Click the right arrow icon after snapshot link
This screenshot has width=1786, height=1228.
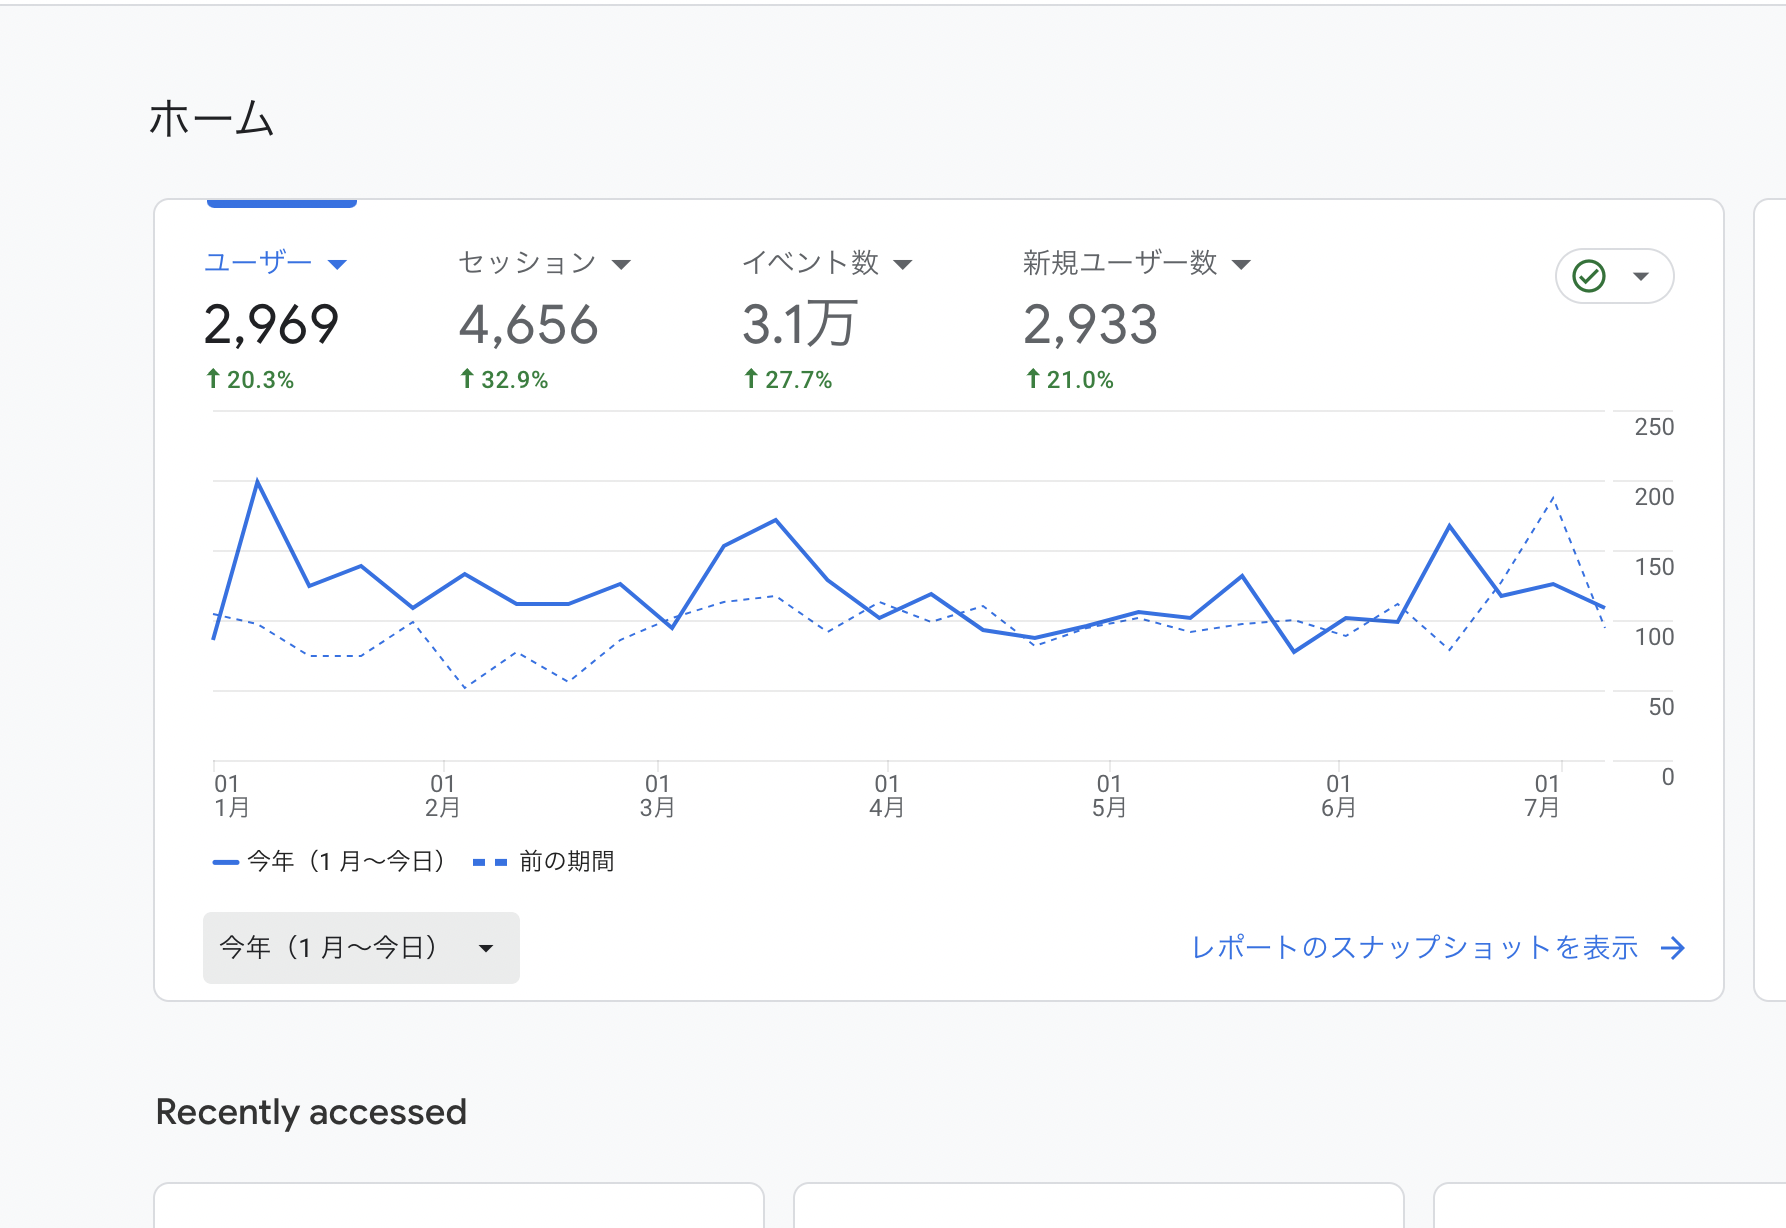tap(1672, 948)
